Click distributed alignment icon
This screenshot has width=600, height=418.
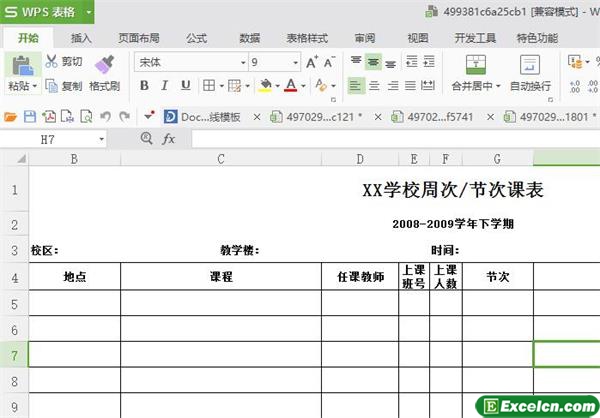[x=427, y=85]
